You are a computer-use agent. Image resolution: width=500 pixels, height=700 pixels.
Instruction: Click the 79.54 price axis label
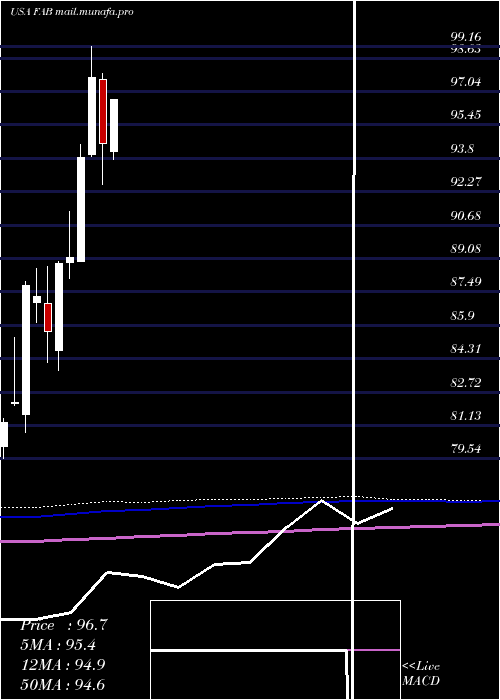pos(466,449)
